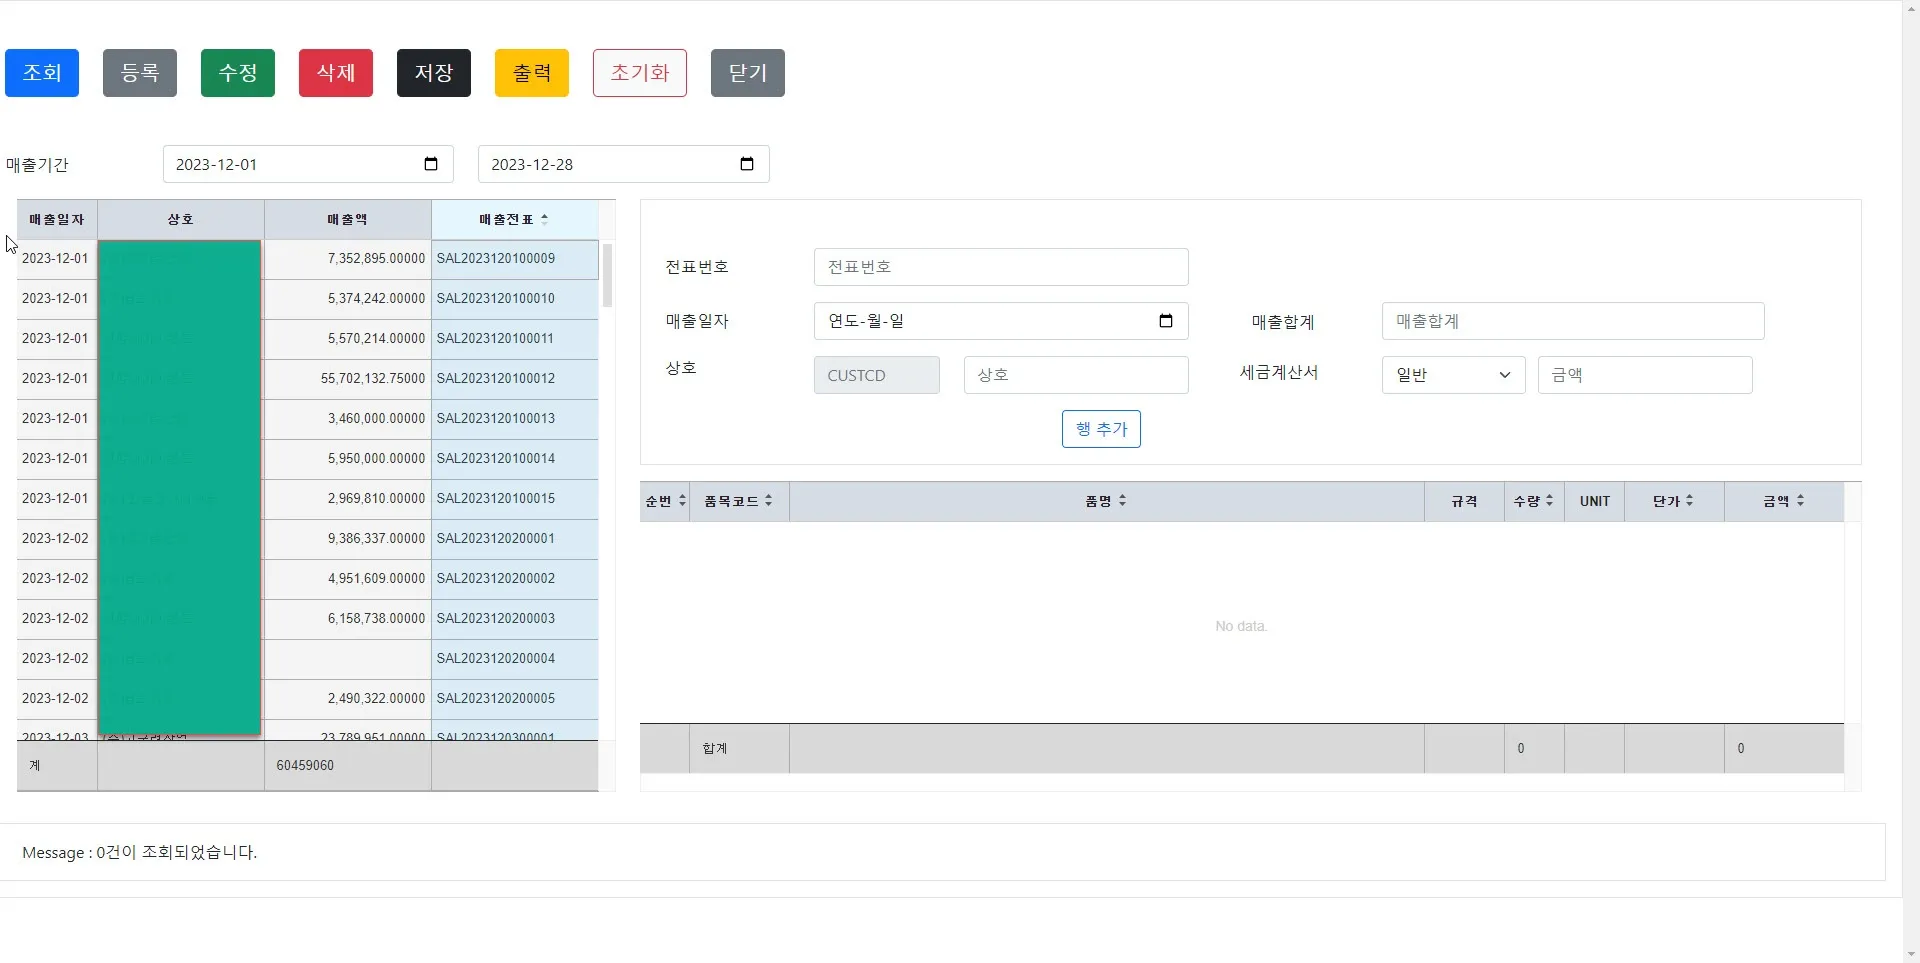Click the 합계 footer cell

[739, 748]
